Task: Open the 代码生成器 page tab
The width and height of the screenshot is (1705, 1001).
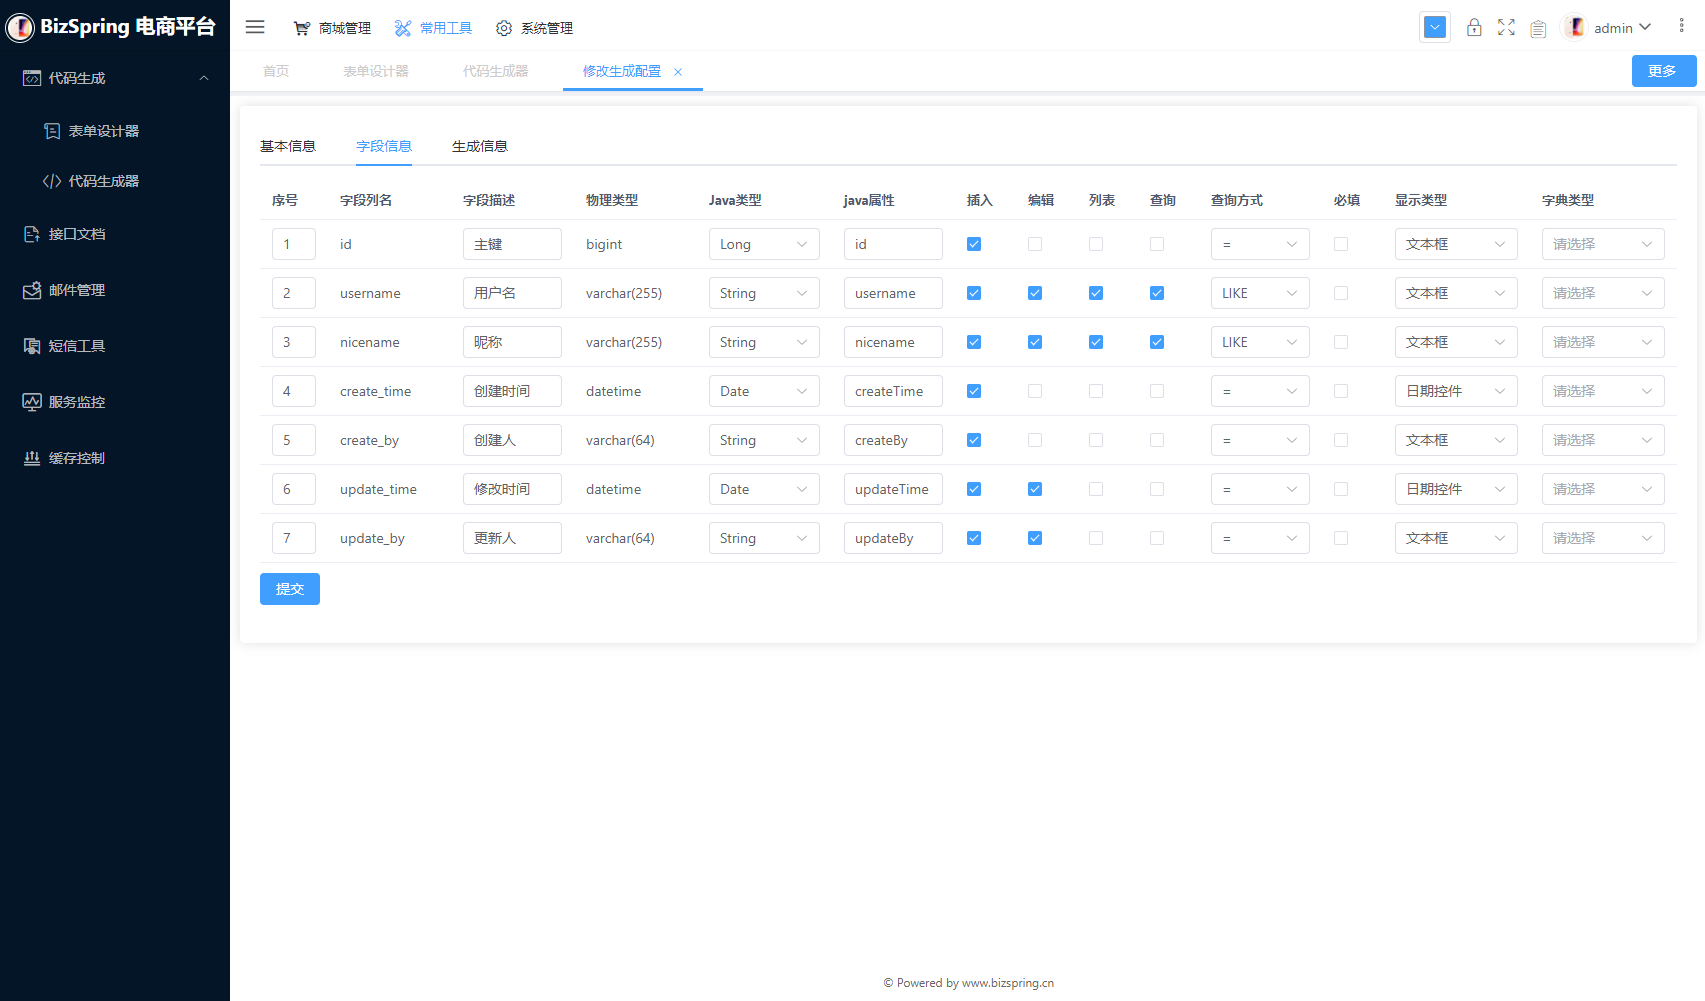Action: 496,71
